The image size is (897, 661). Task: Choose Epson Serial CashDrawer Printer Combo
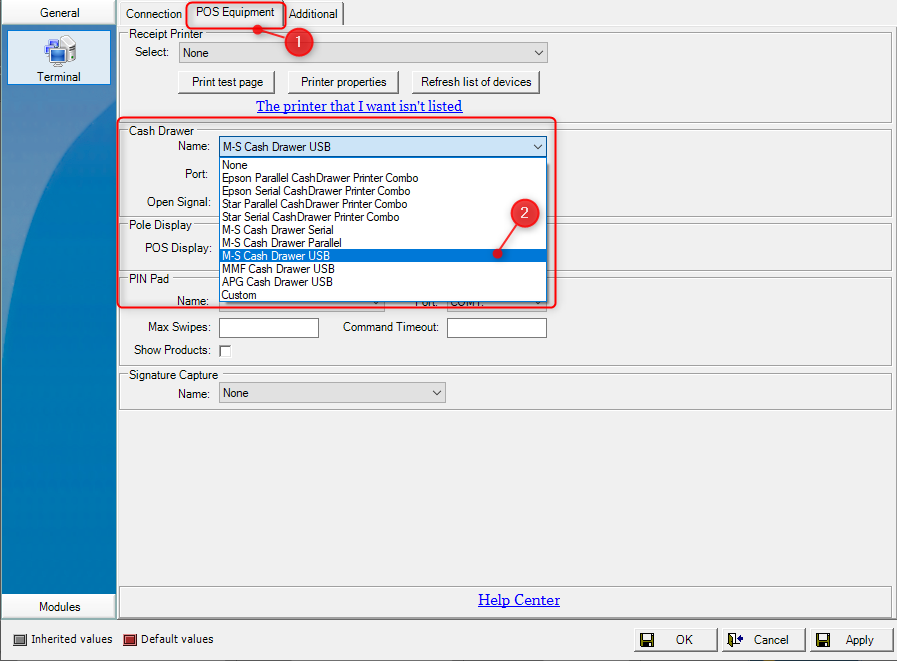pyautogui.click(x=383, y=191)
